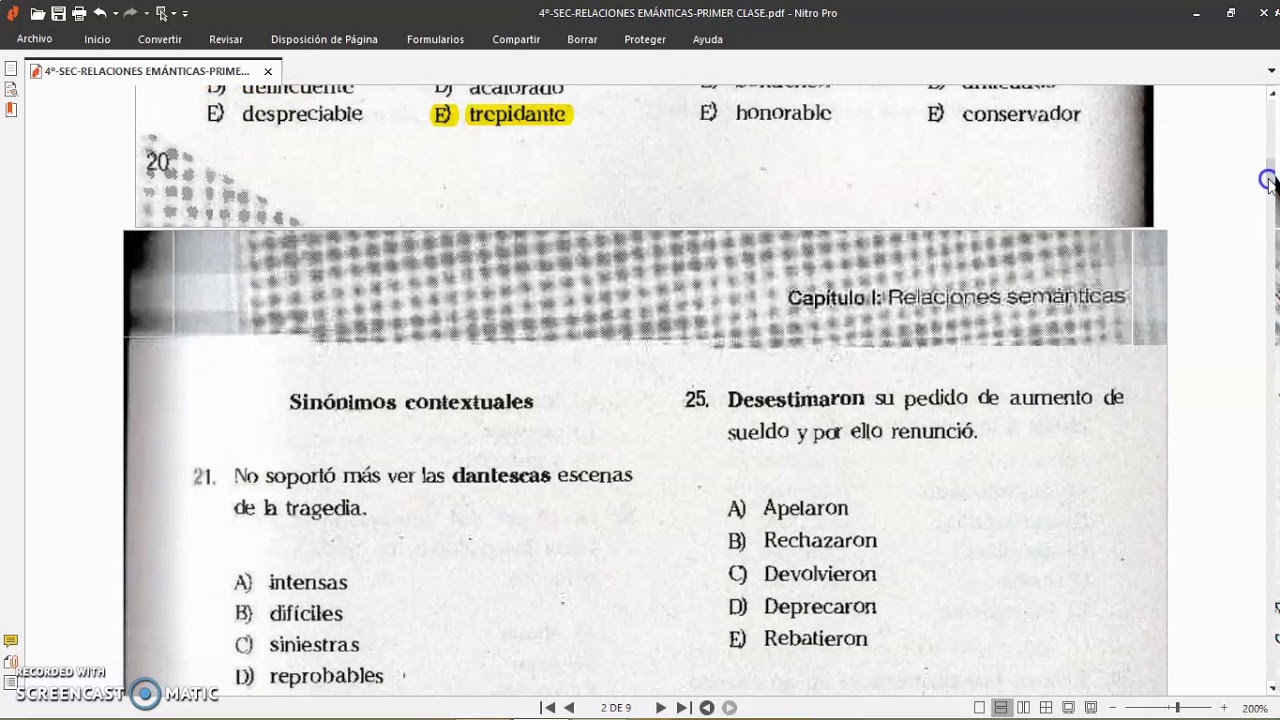Jump to the last page

tap(683, 707)
